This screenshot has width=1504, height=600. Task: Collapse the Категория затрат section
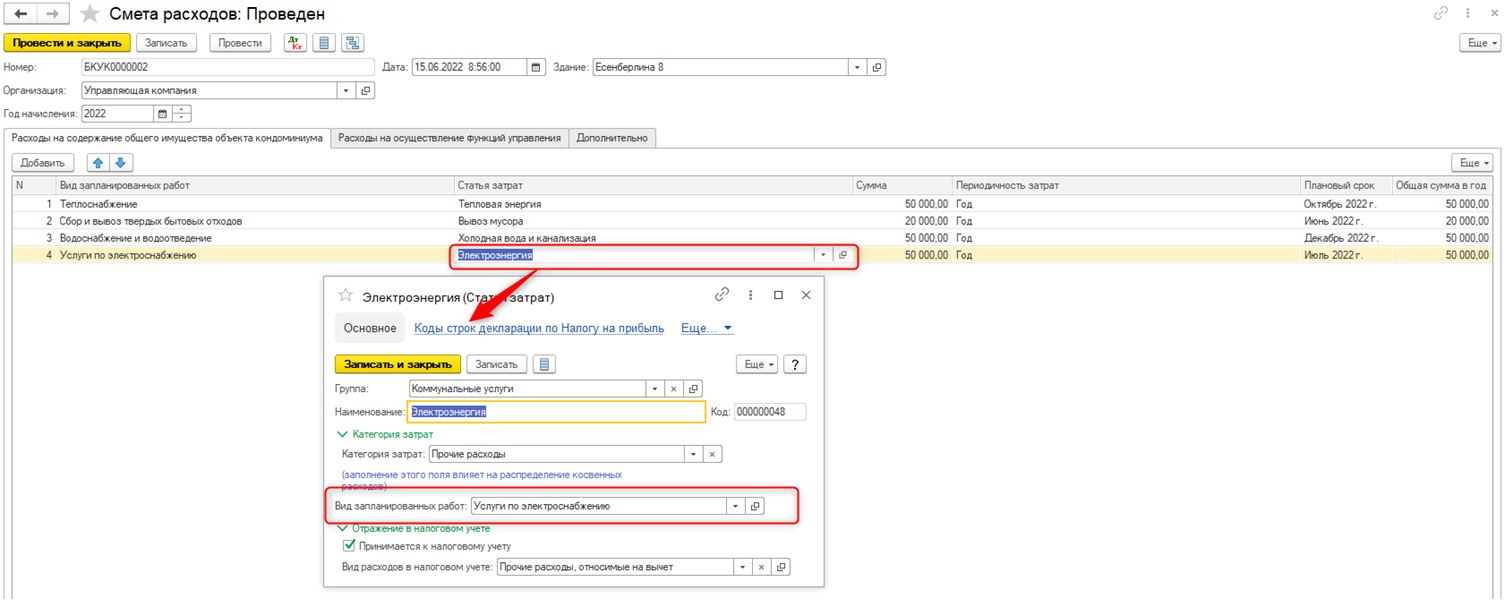(x=342, y=435)
